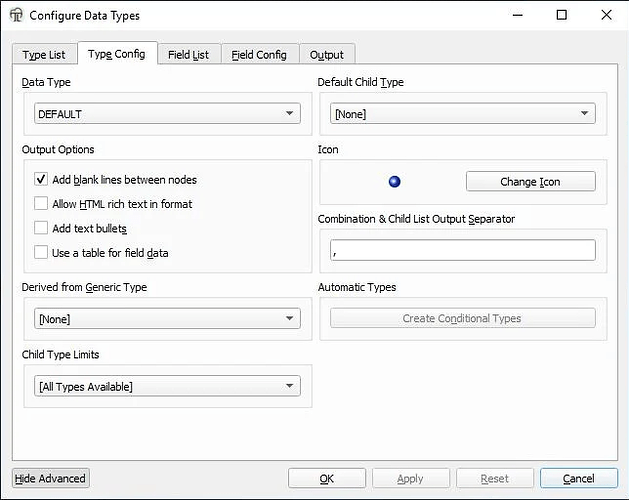Viewport: 629px width, 500px height.
Task: Open the Field List tab
Action: point(188,55)
